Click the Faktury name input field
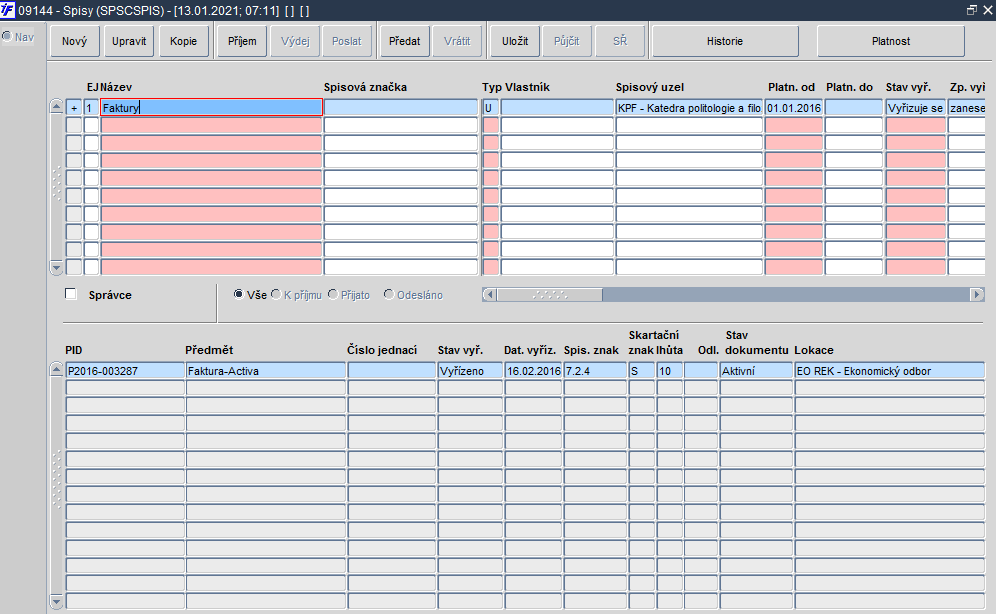 pos(212,108)
